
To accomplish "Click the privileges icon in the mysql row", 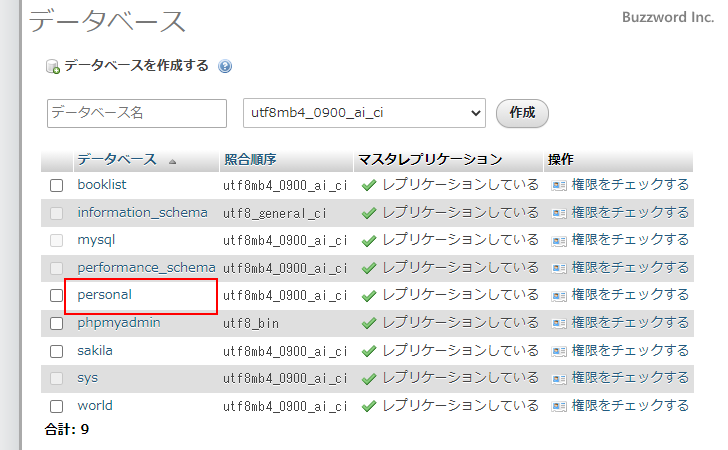I will [x=559, y=241].
